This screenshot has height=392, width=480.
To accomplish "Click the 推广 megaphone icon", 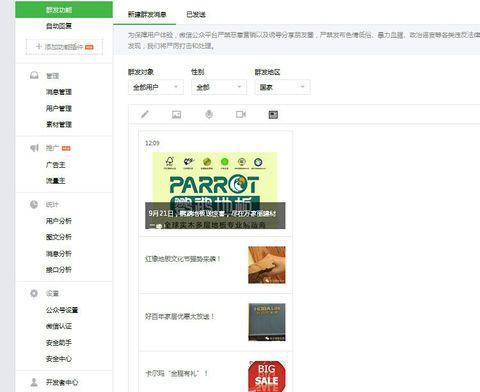I will (x=34, y=148).
